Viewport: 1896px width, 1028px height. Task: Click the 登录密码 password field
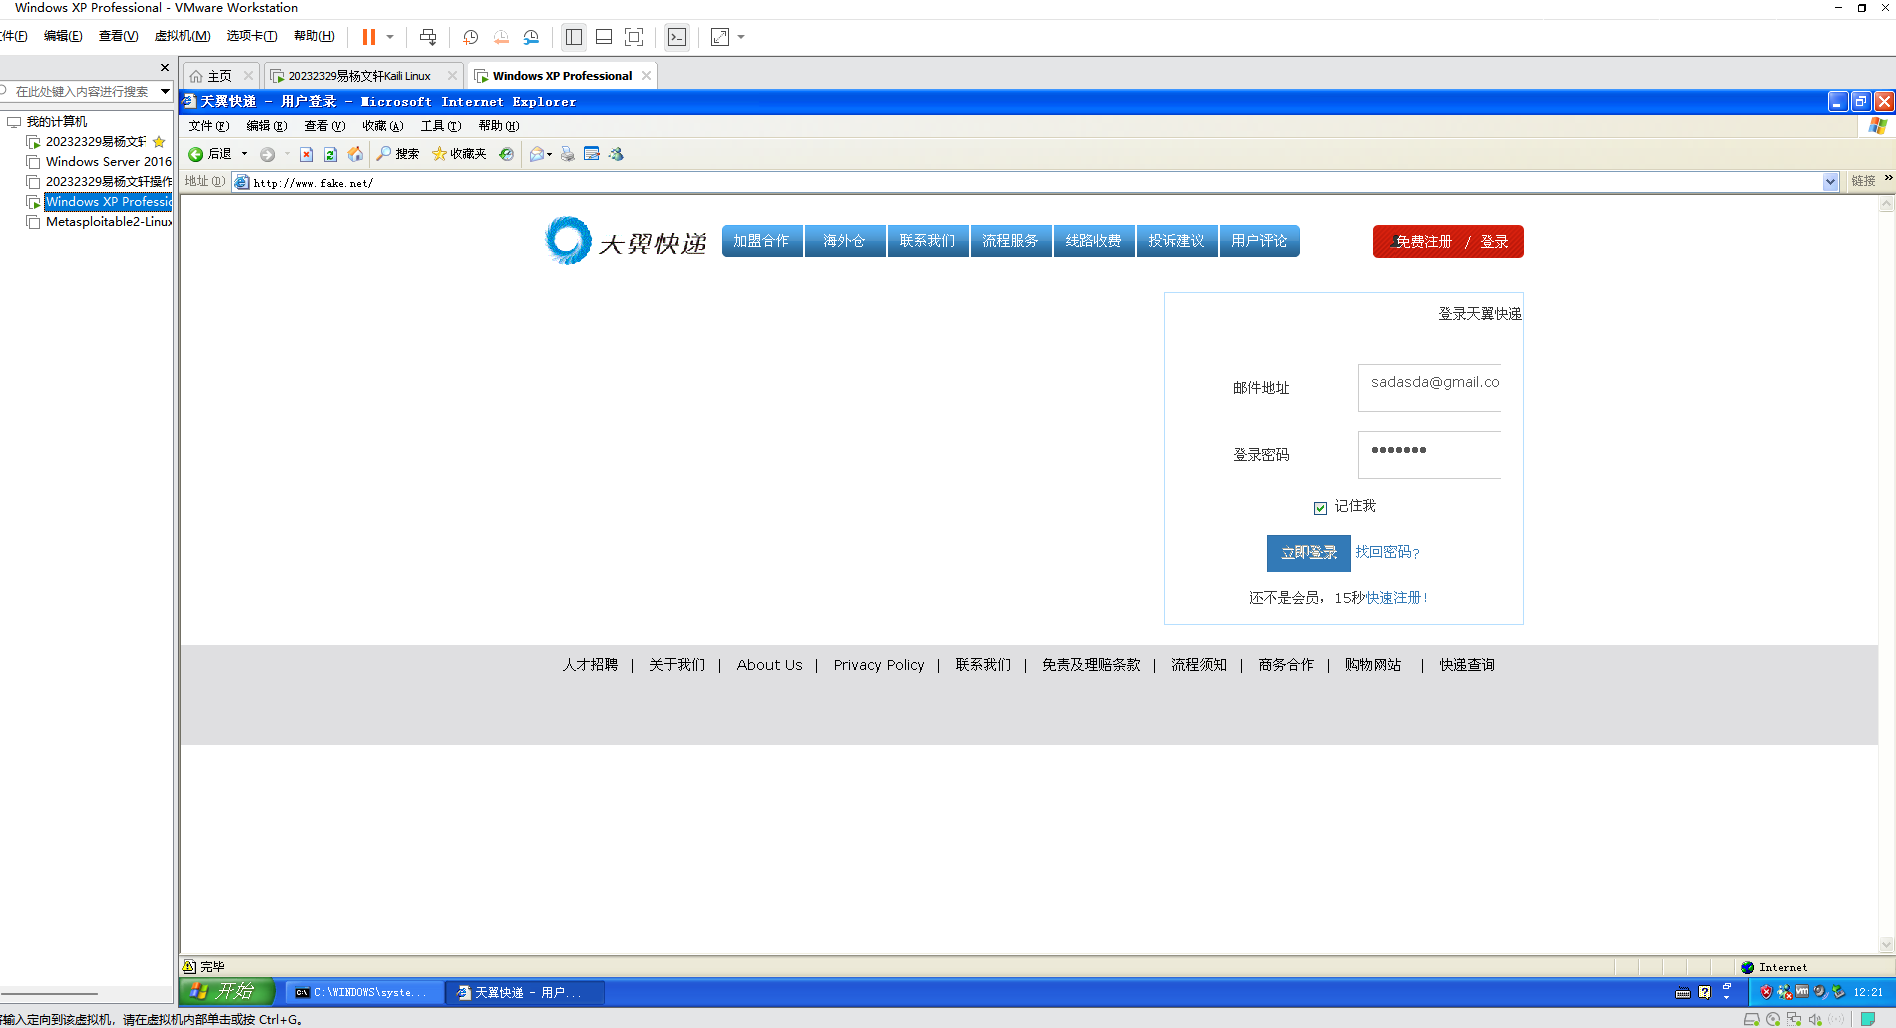(x=1430, y=454)
